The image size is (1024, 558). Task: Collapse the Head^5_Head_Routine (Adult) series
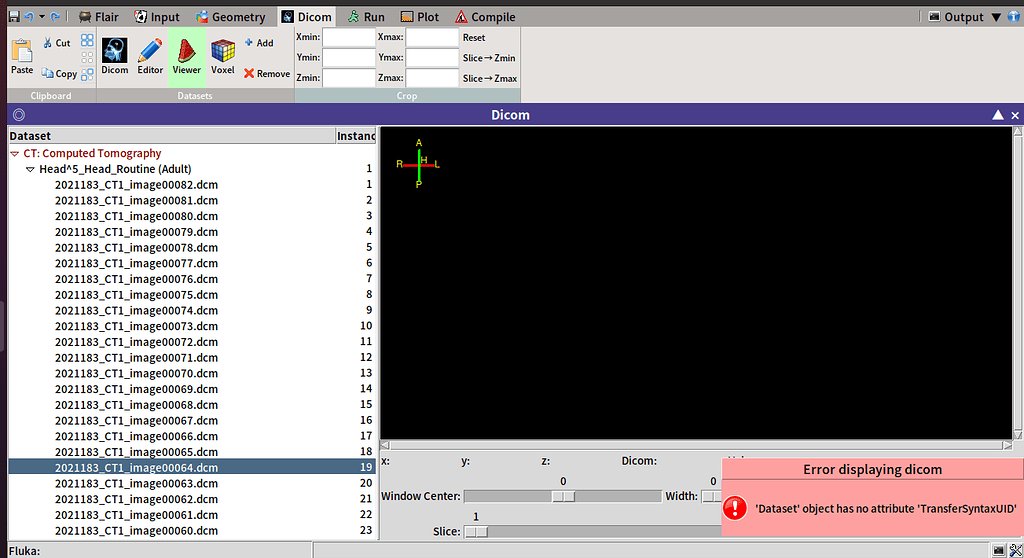pos(30,170)
